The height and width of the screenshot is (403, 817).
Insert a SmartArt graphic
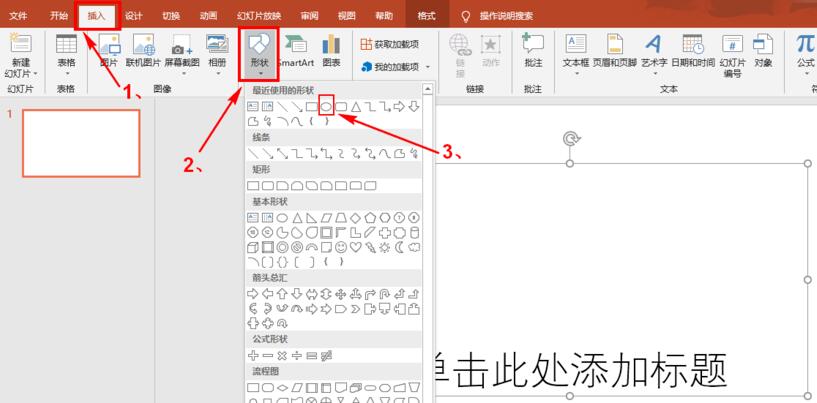(x=295, y=51)
